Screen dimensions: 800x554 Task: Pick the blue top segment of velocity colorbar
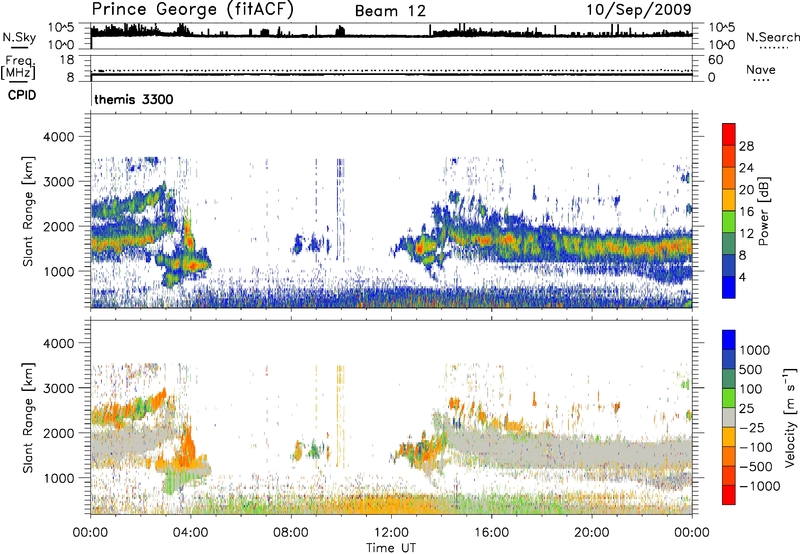(729, 340)
